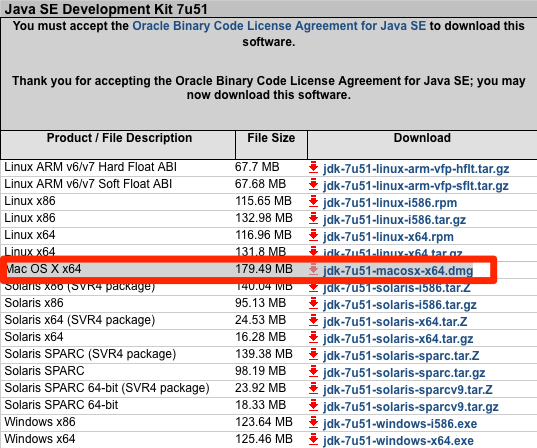Click the '132.98 MB' file size
The width and height of the screenshot is (537, 448).
click(x=264, y=218)
